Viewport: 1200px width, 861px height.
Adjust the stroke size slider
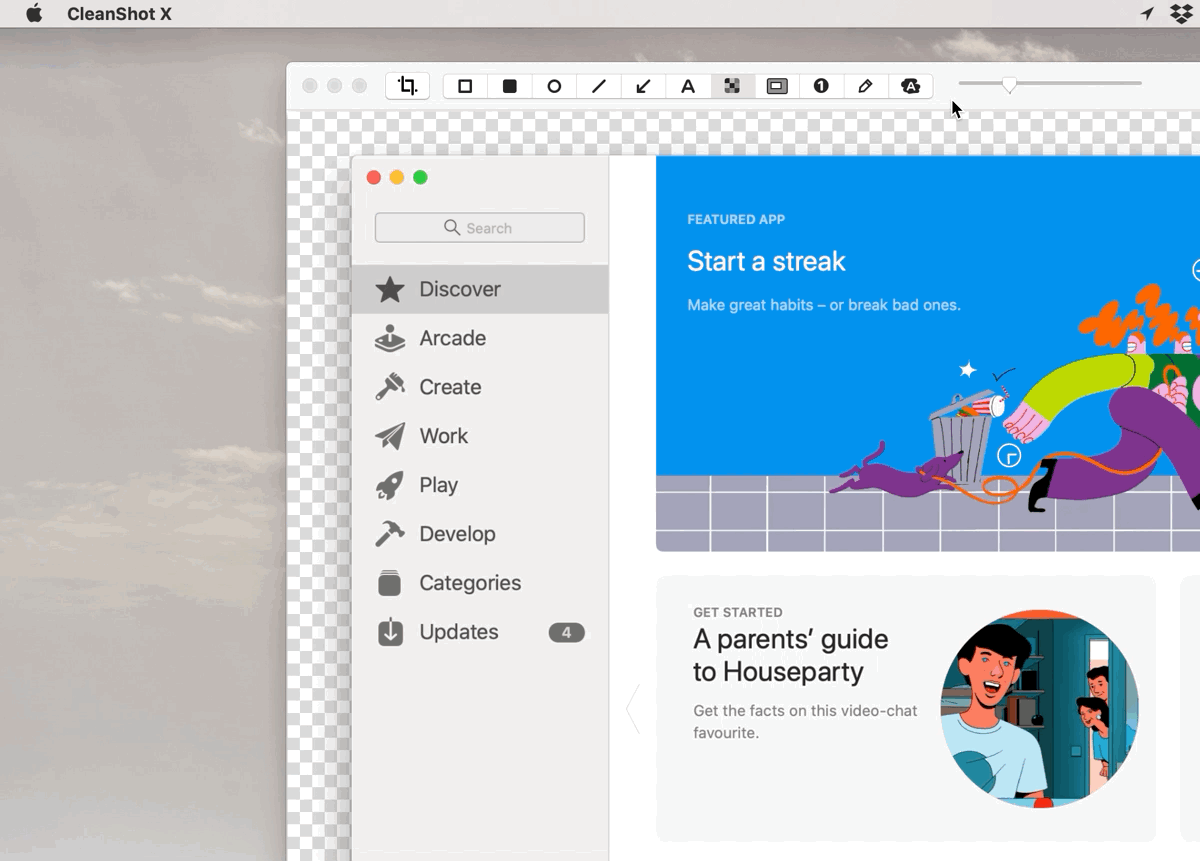[1009, 85]
